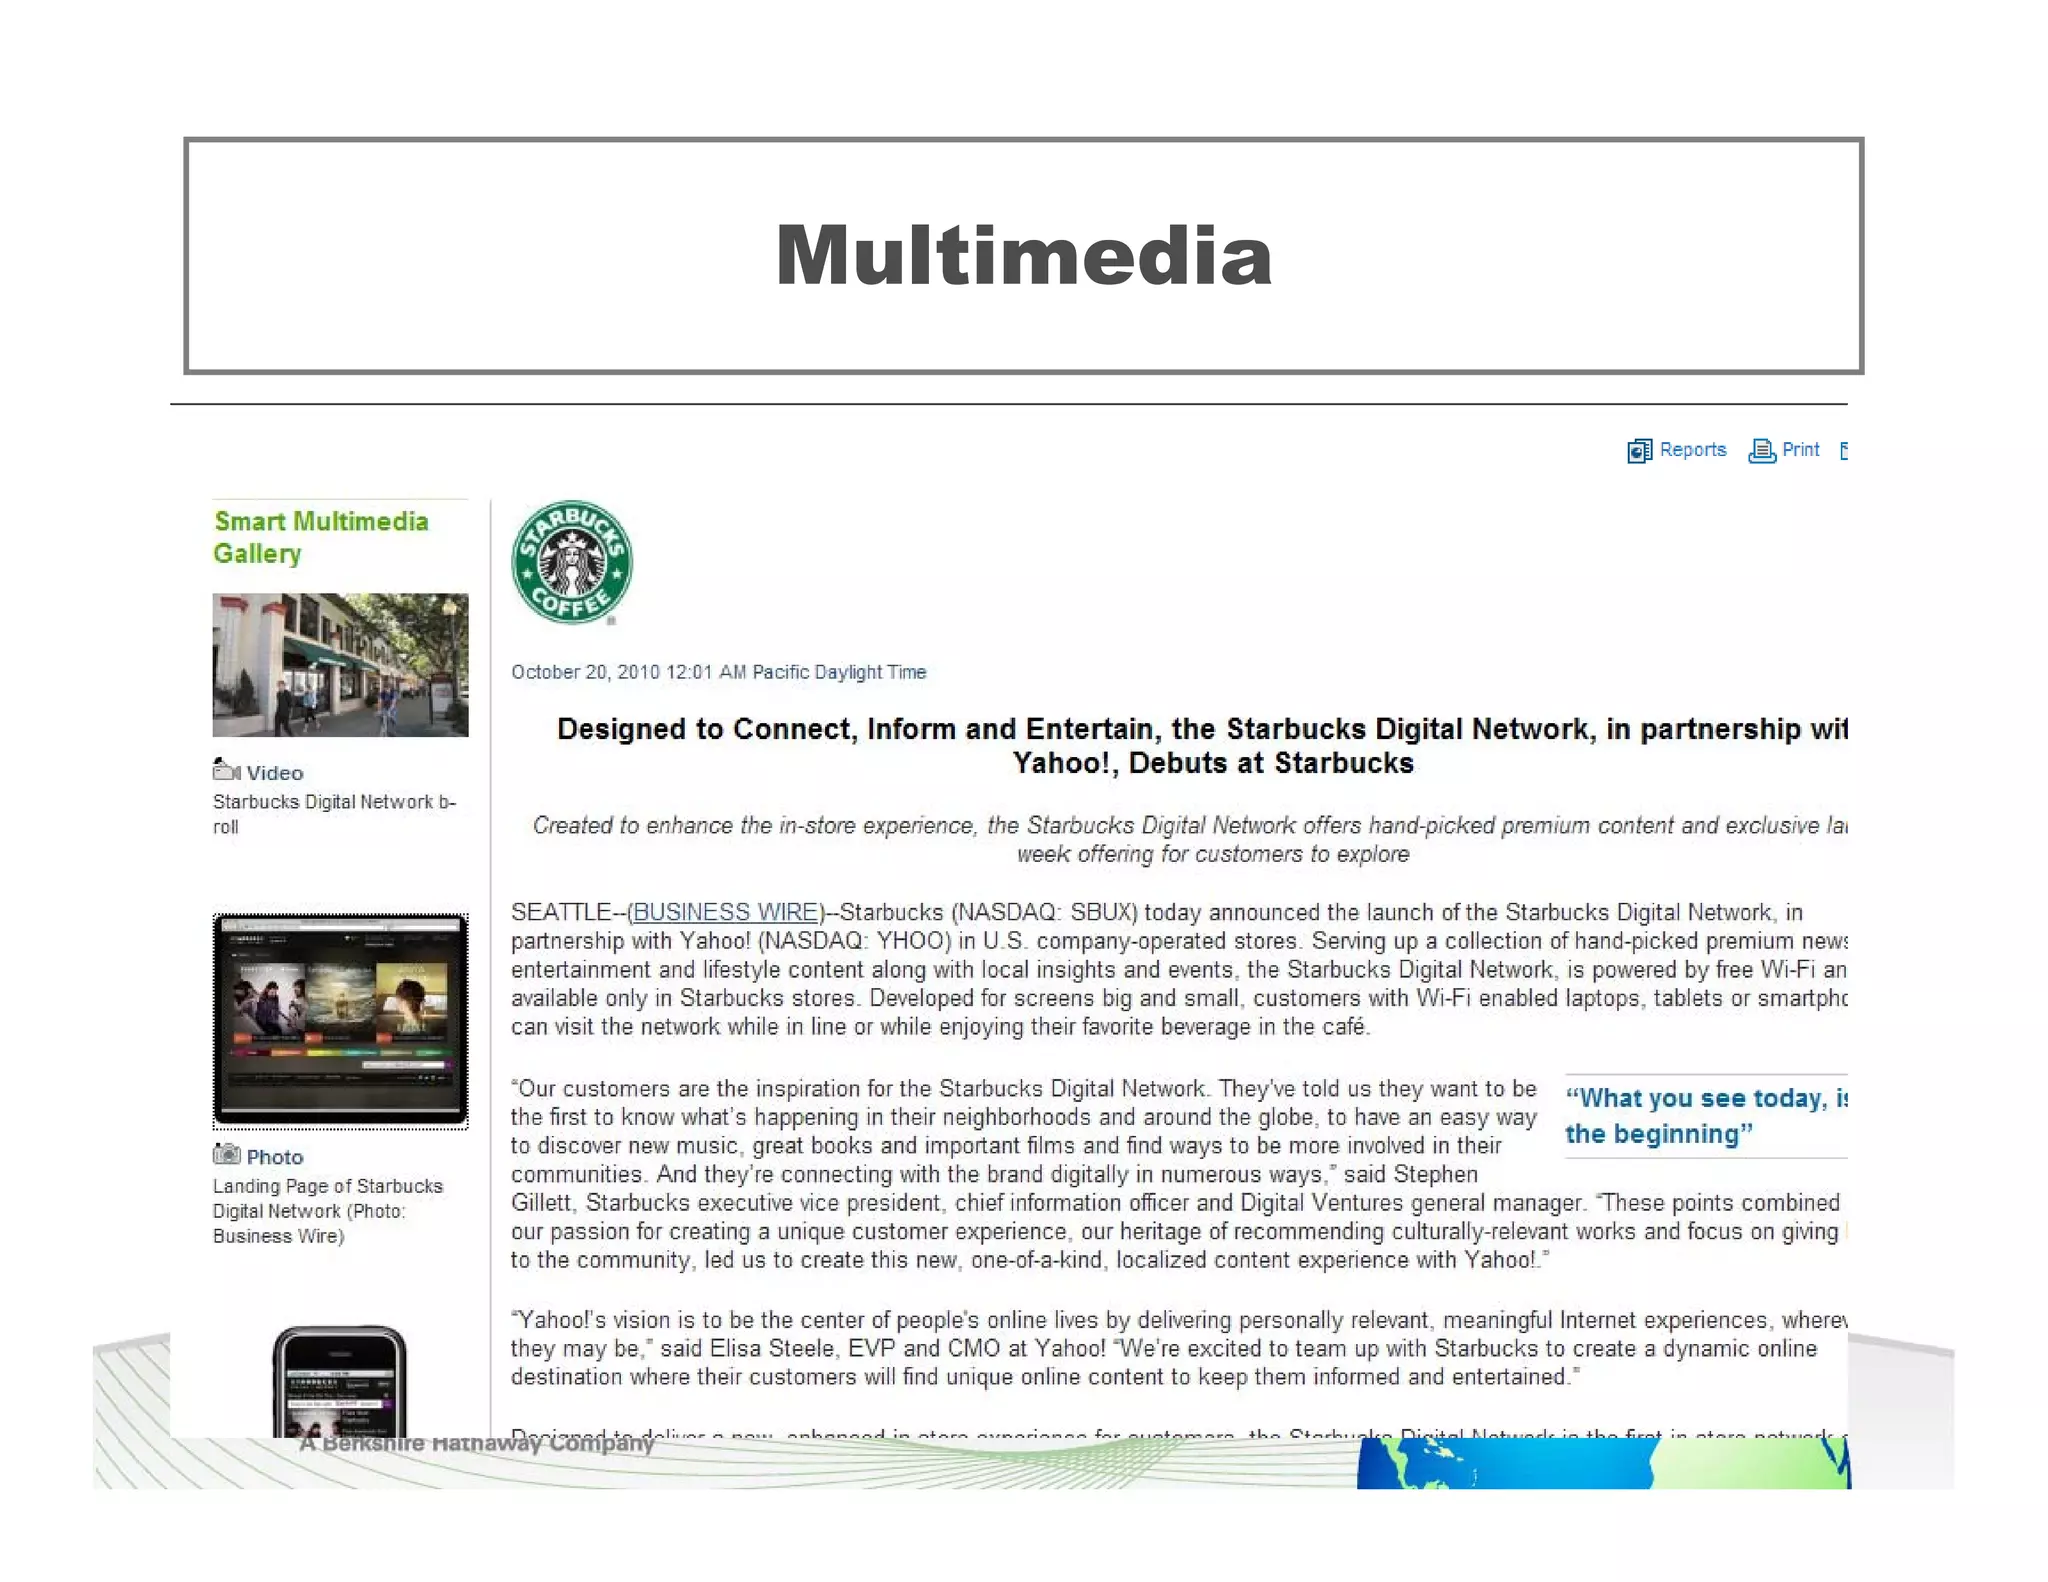Open the Reports link
Screen dimensions: 2048x1582
click(x=1693, y=450)
